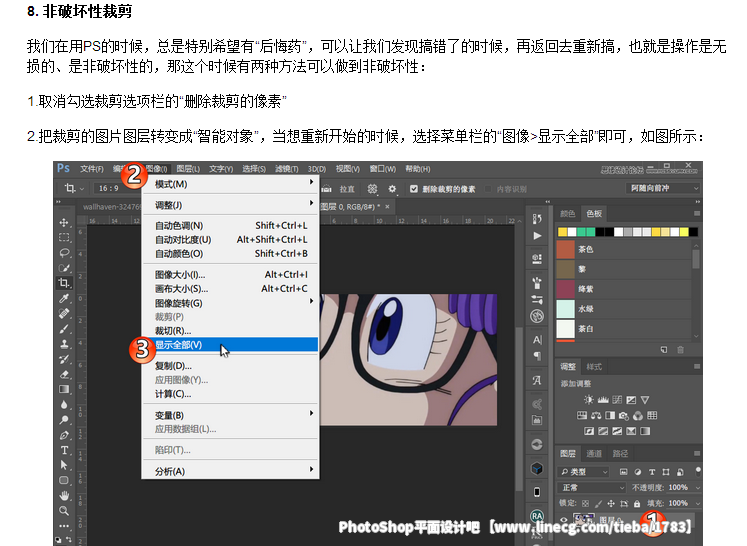Switch to 样式 tab

[x=594, y=367]
